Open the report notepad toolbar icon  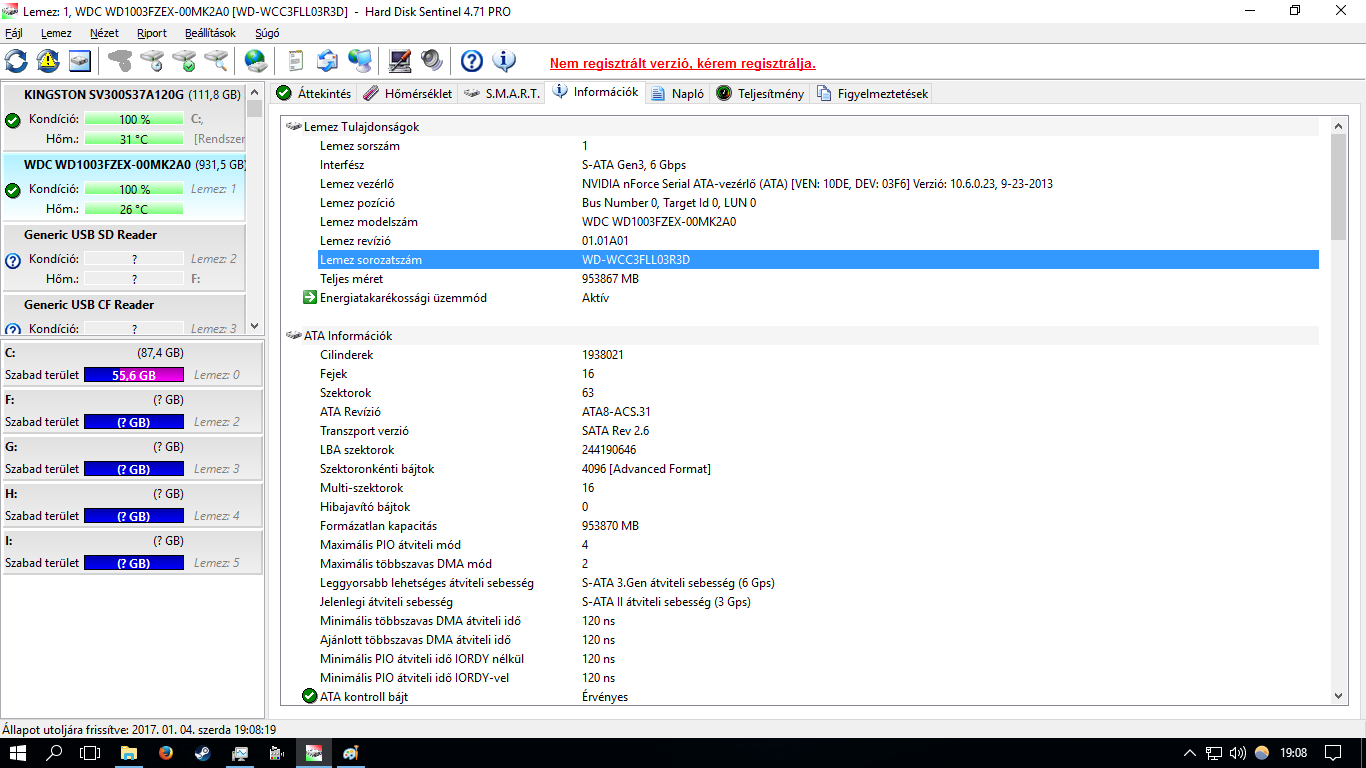296,61
